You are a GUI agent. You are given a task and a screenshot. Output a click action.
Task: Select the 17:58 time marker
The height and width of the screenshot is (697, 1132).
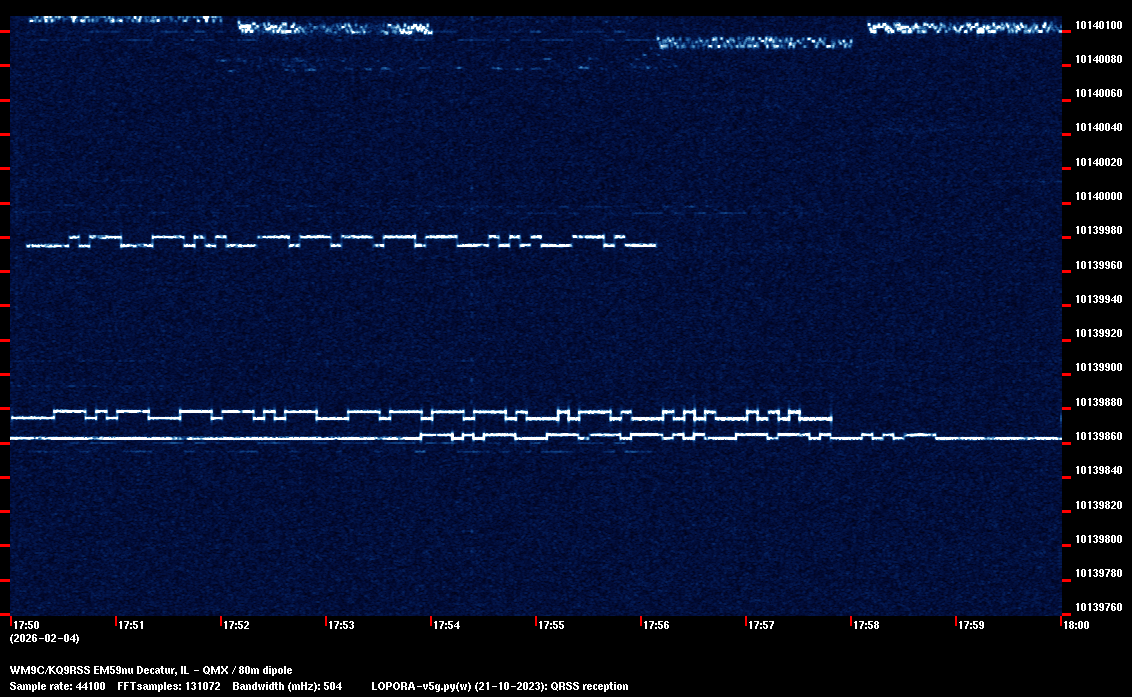tap(866, 625)
